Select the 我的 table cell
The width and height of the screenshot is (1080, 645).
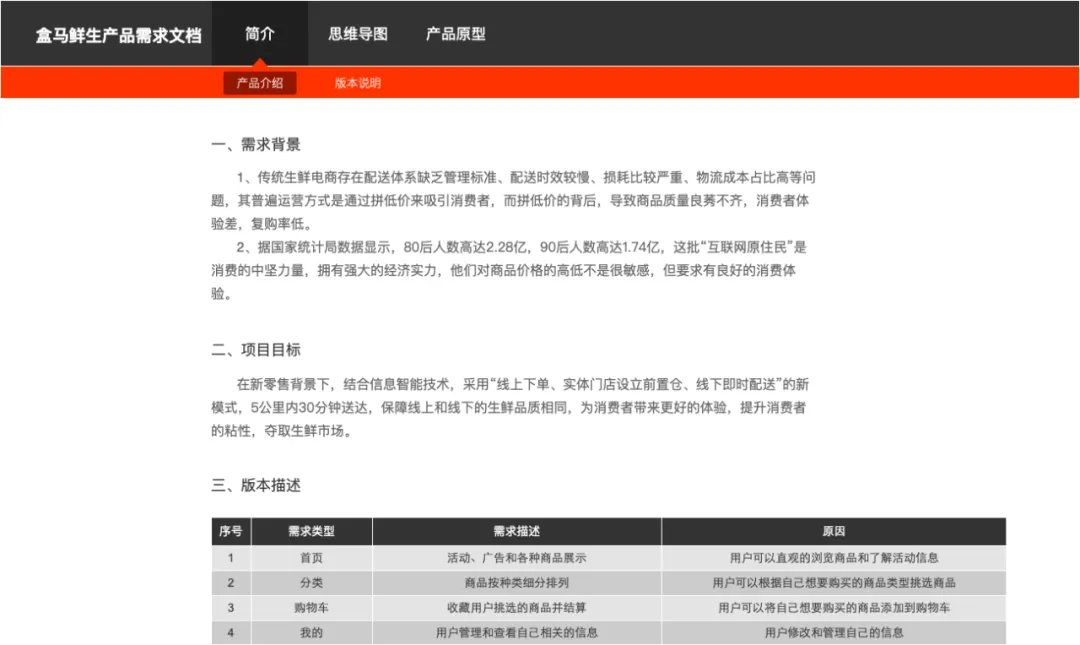click(311, 632)
